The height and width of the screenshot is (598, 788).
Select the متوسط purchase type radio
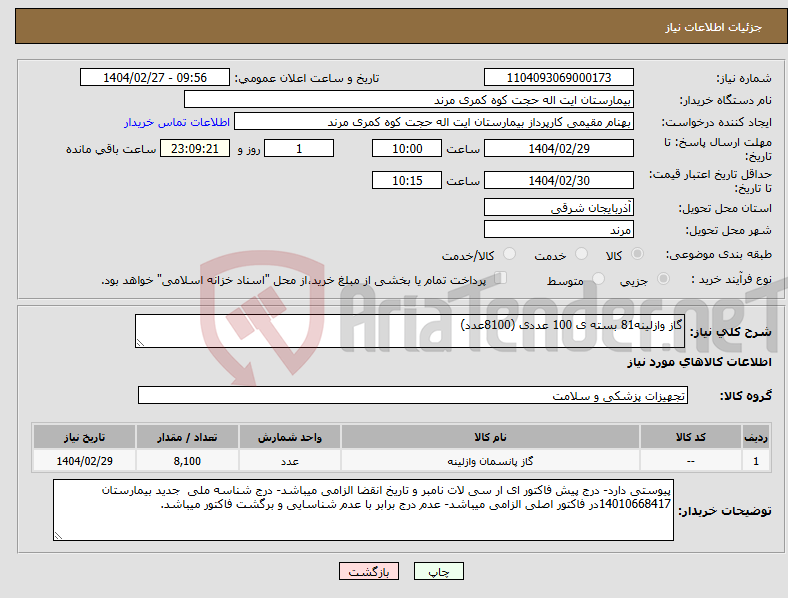598,278
